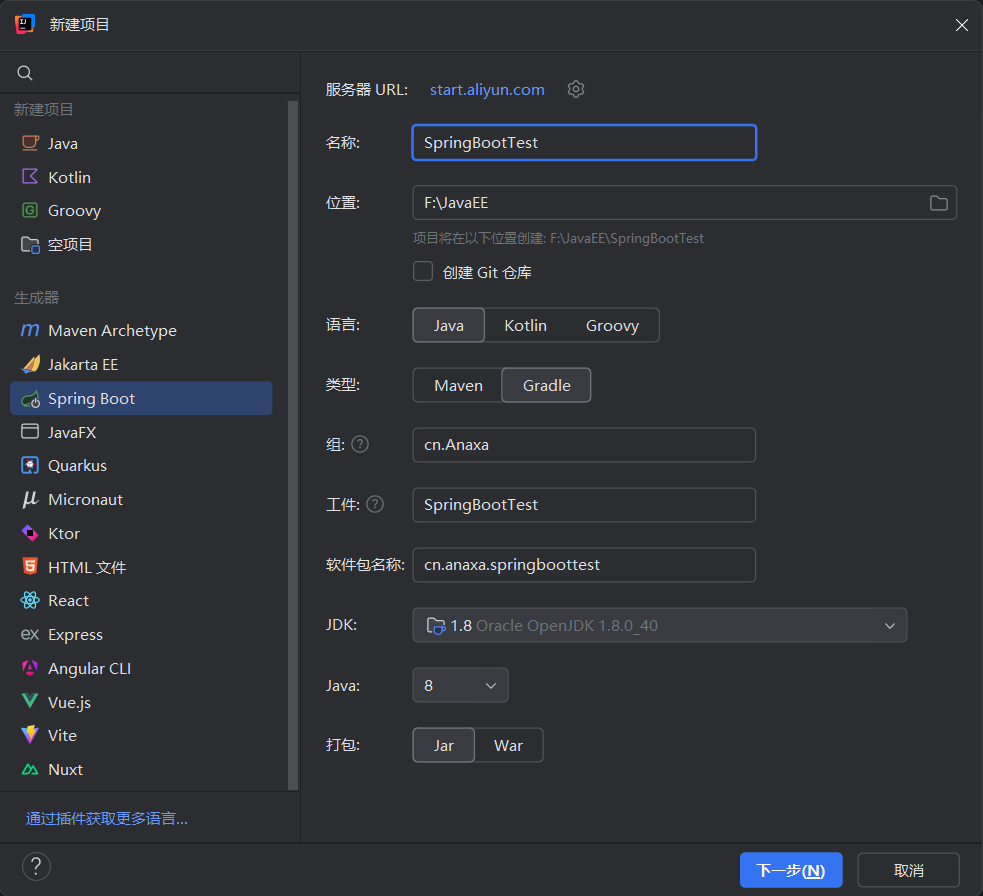Show help for 工件 (artifact) field
The height and width of the screenshot is (896, 983).
375,504
